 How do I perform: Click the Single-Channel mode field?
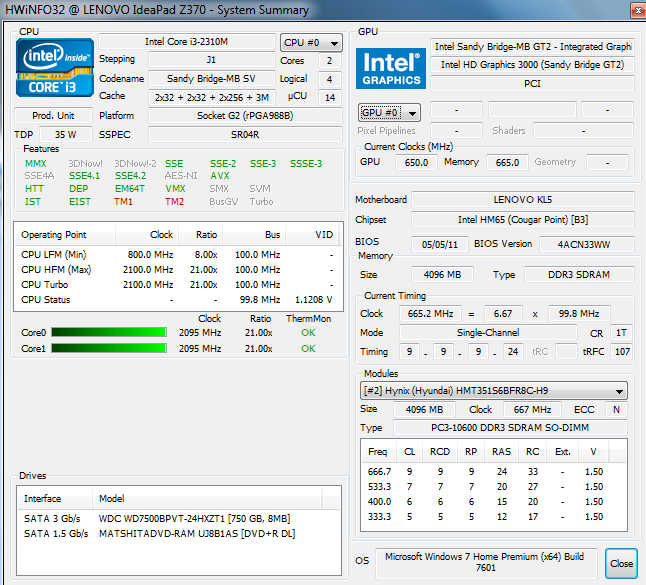(488, 332)
